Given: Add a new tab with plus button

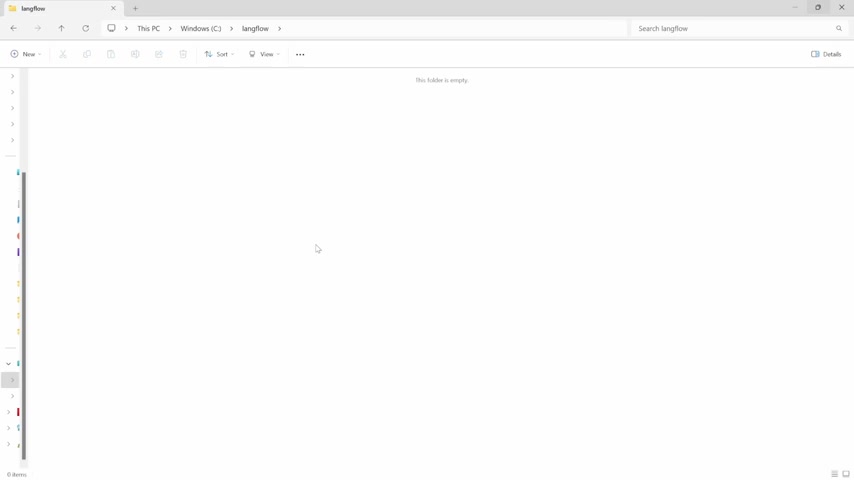Looking at the screenshot, I should tap(136, 8).
